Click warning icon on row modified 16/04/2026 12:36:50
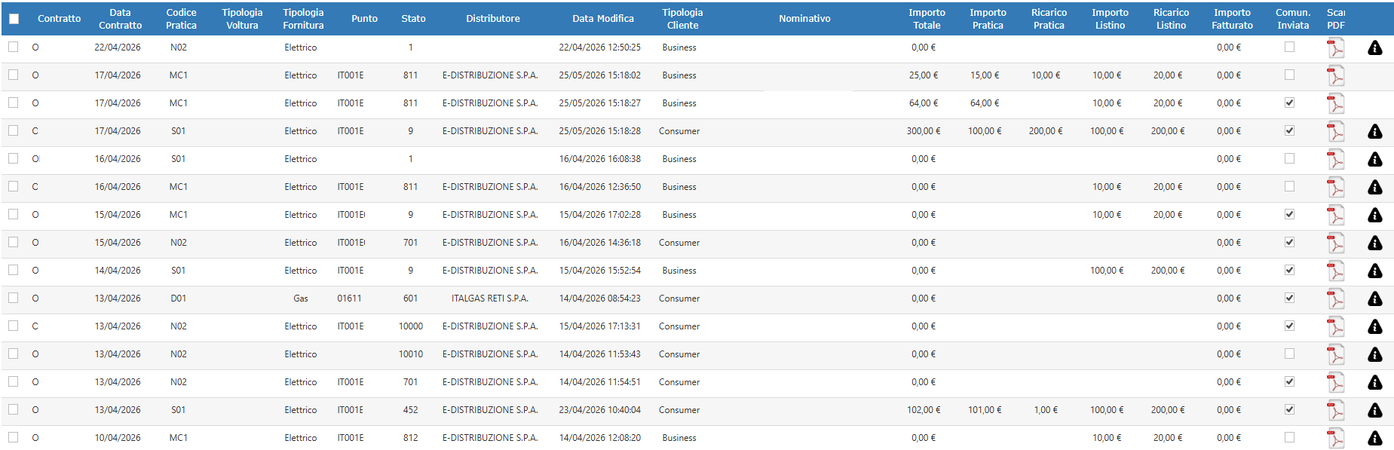The width and height of the screenshot is (1394, 450). 1375,188
